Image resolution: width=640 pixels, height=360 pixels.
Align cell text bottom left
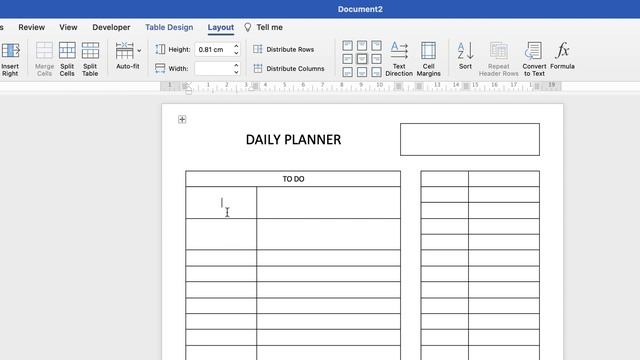(x=347, y=72)
